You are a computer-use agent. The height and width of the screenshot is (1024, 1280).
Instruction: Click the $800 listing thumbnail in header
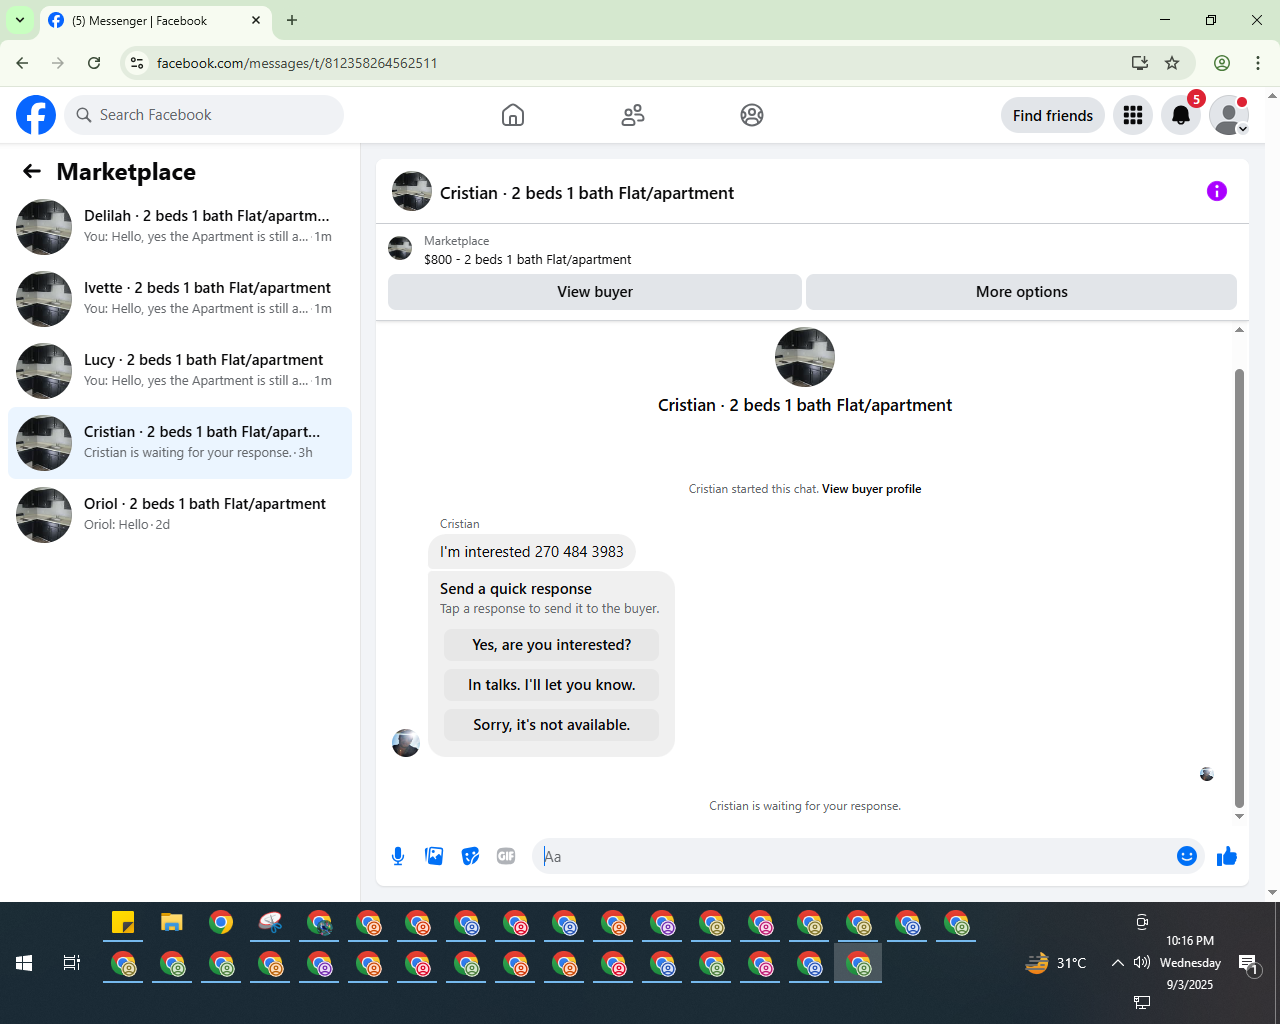click(400, 248)
